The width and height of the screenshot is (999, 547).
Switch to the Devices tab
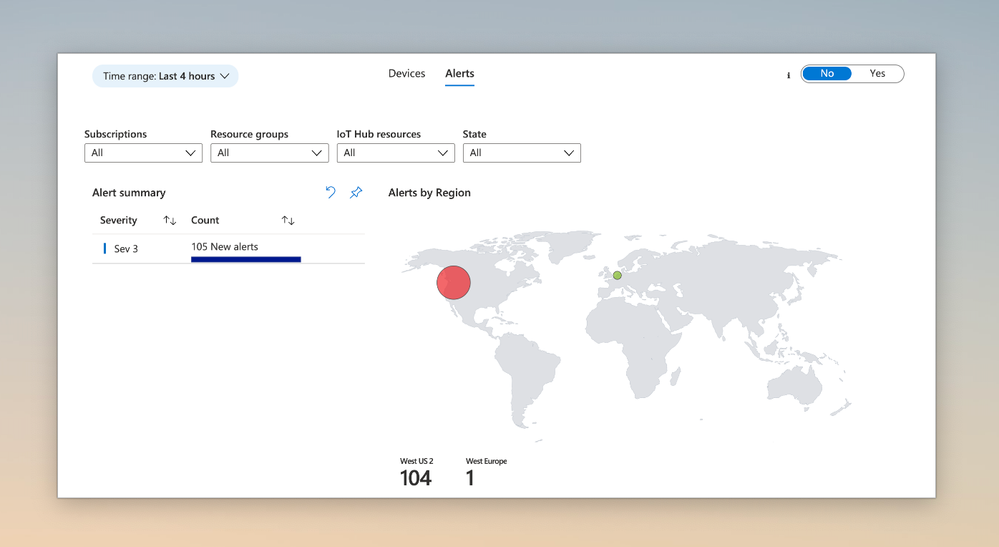406,74
